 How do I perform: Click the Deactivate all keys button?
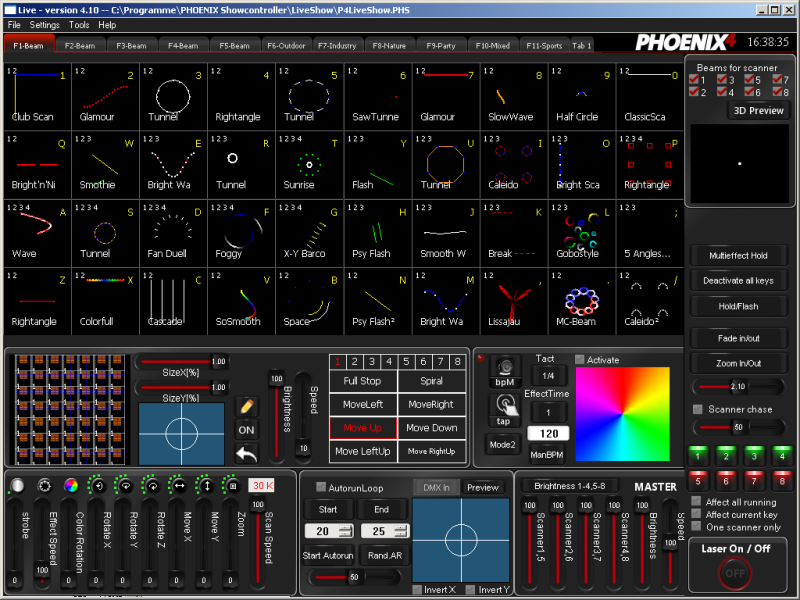coord(738,281)
